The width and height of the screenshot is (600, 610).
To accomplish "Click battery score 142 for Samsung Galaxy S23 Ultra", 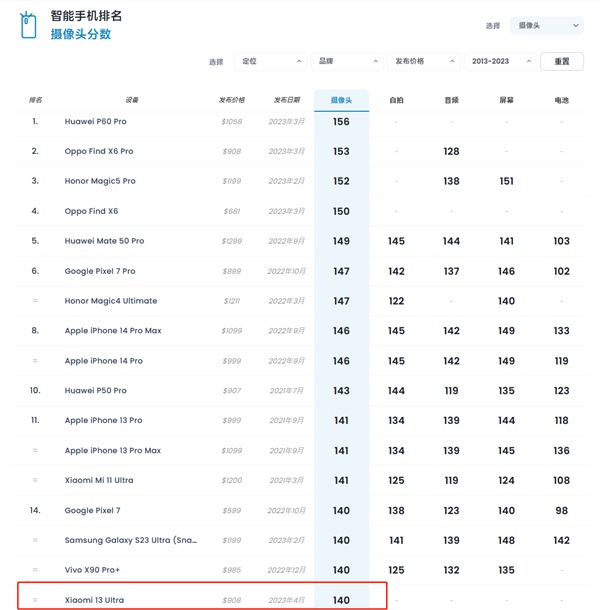I will point(561,540).
